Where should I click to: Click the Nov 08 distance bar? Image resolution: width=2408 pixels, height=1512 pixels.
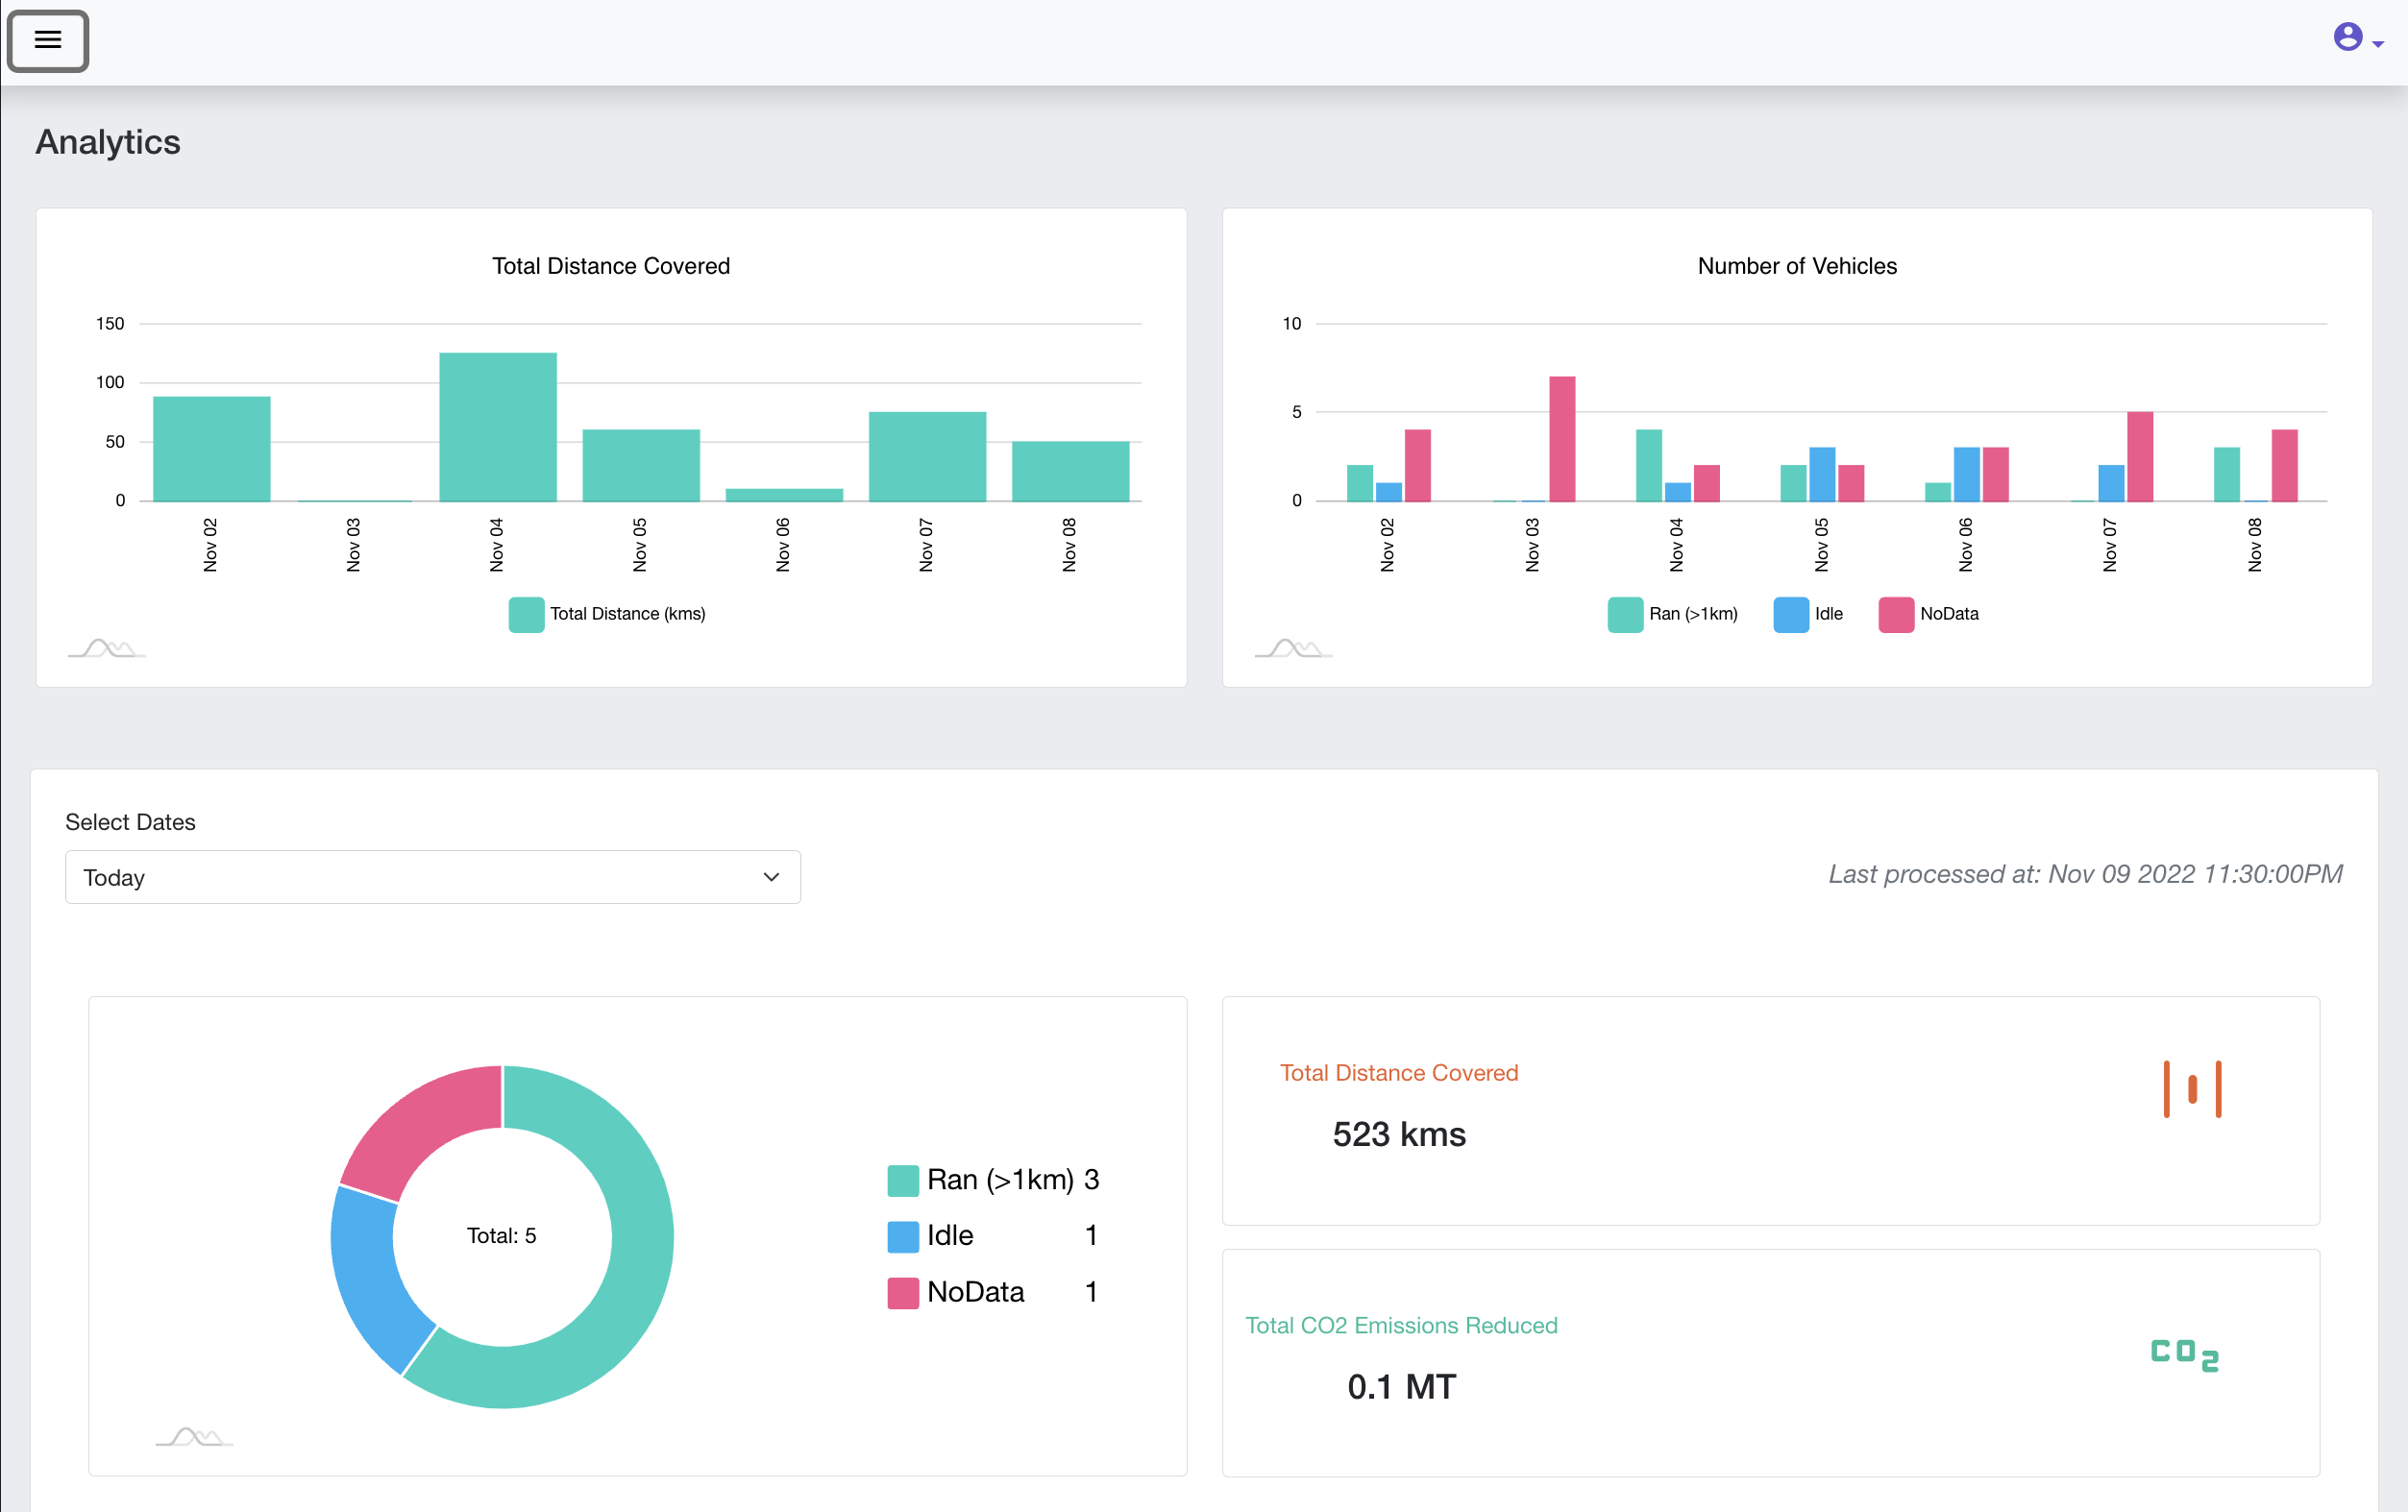click(x=1071, y=471)
